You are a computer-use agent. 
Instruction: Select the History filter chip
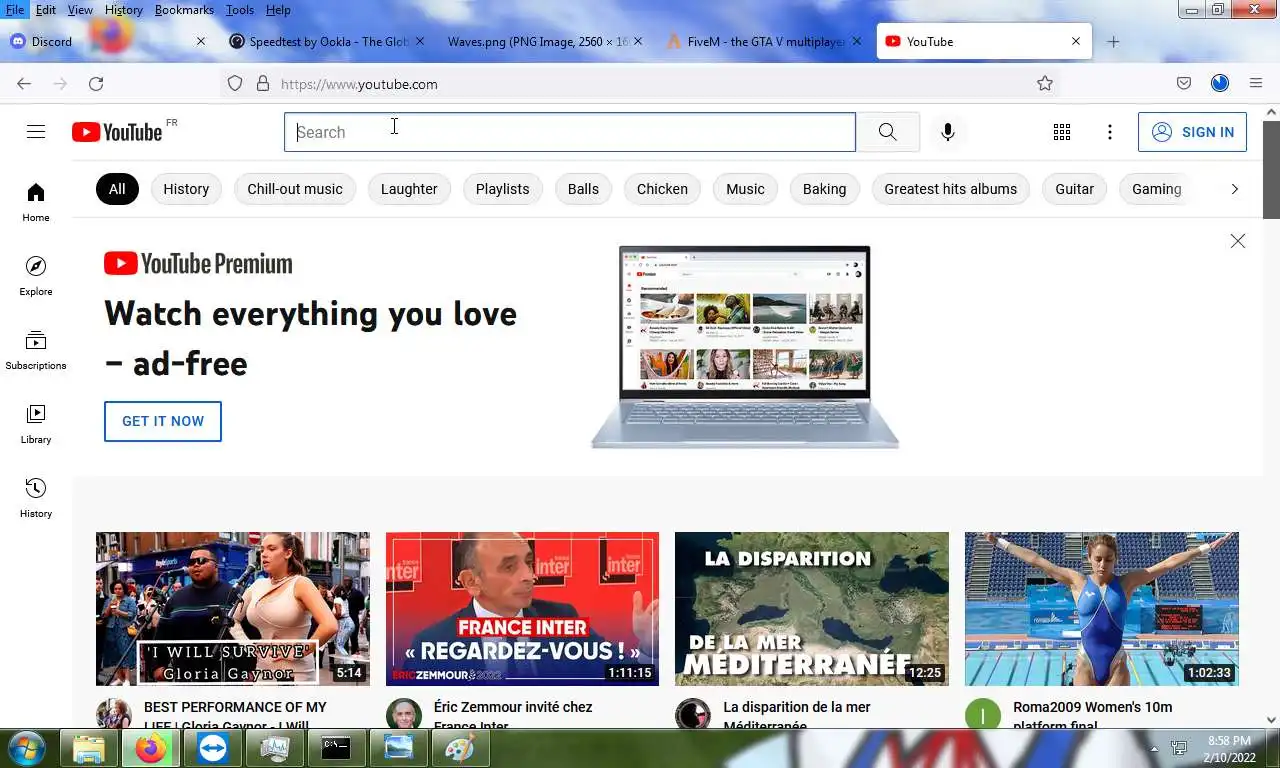tap(186, 189)
